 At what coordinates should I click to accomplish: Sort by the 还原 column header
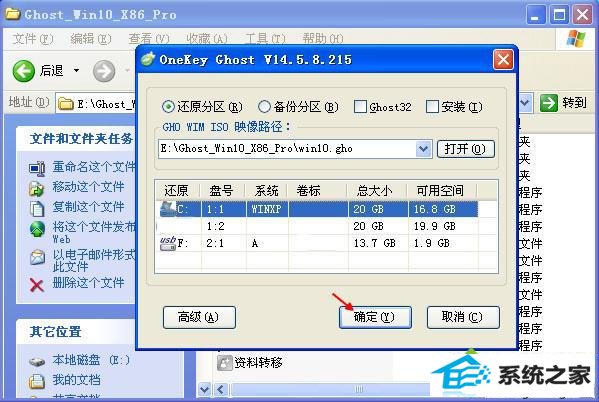(177, 190)
